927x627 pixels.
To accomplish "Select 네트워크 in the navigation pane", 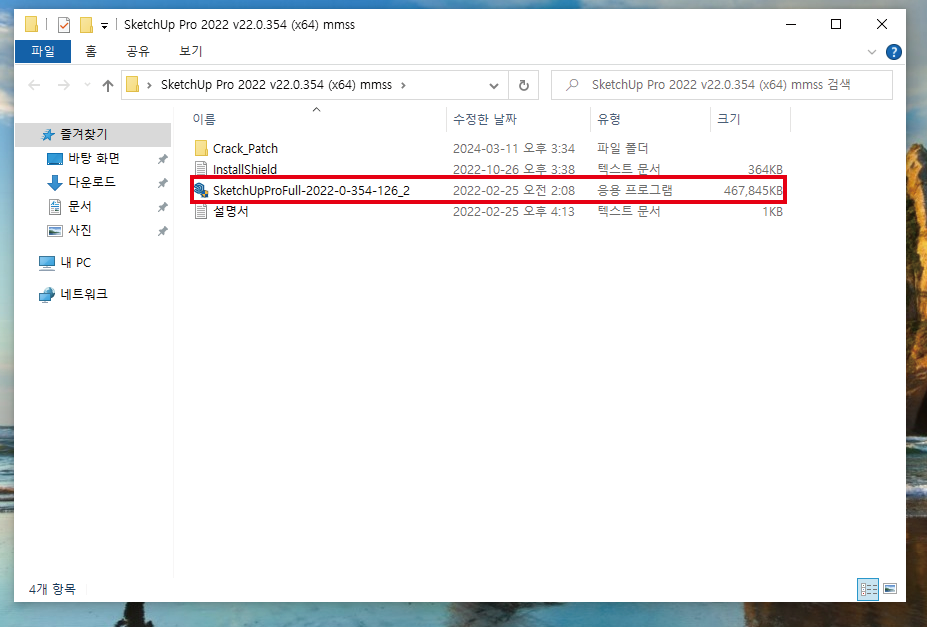I will (x=84, y=294).
